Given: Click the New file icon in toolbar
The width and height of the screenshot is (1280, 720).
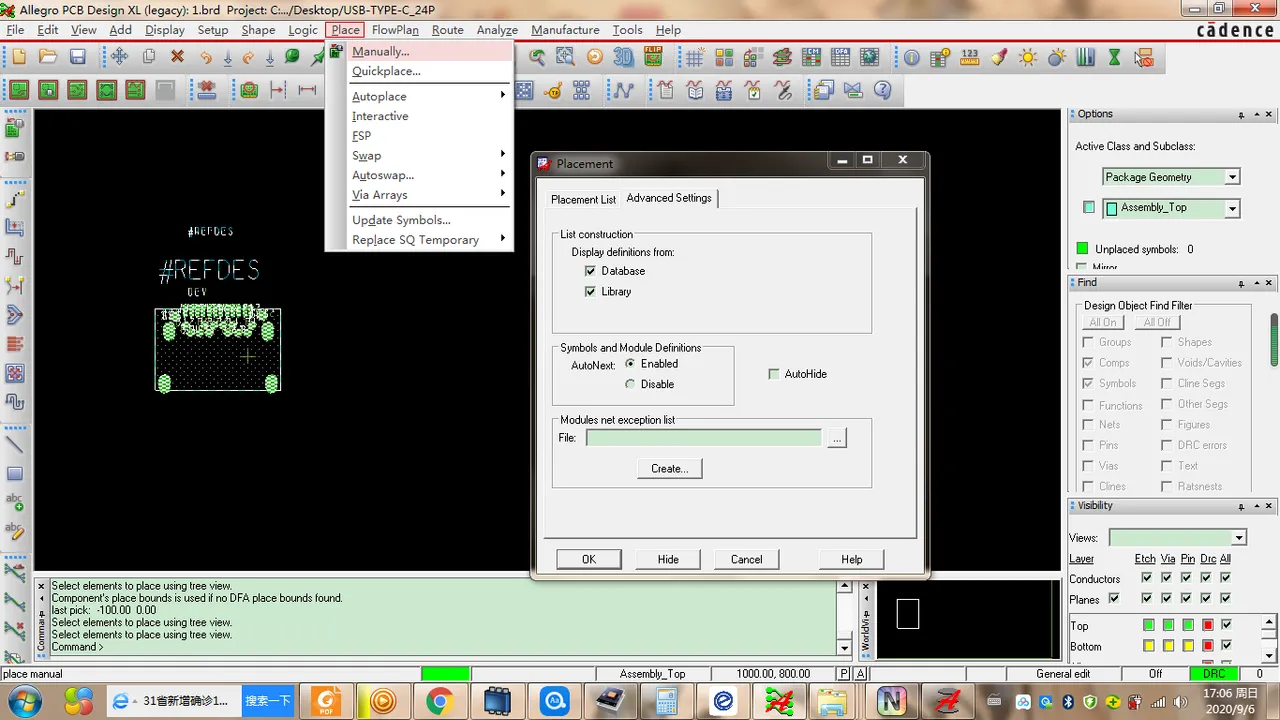Looking at the screenshot, I should [x=20, y=57].
